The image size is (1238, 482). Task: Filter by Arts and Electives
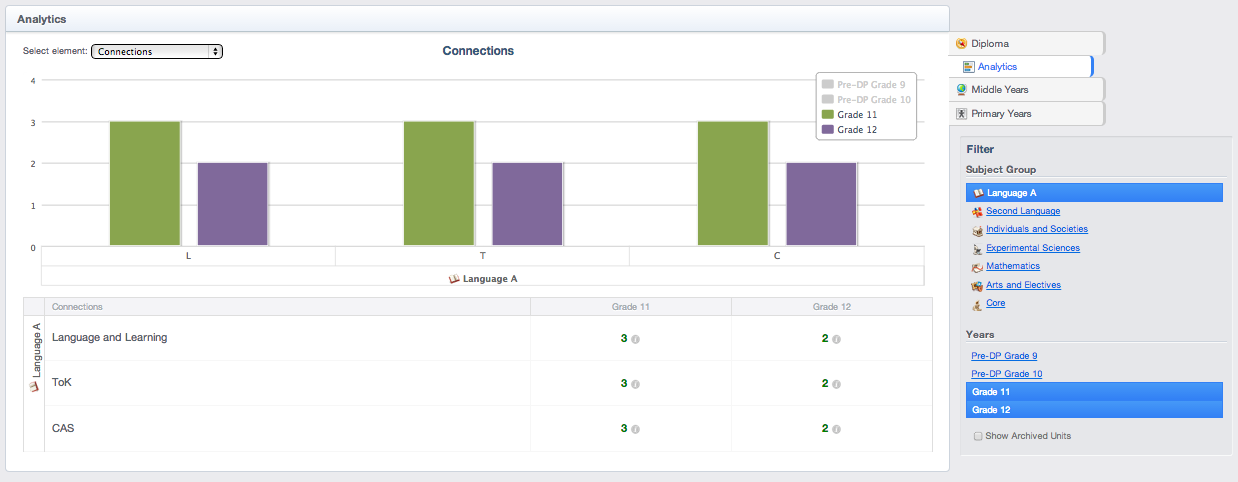pos(1023,285)
